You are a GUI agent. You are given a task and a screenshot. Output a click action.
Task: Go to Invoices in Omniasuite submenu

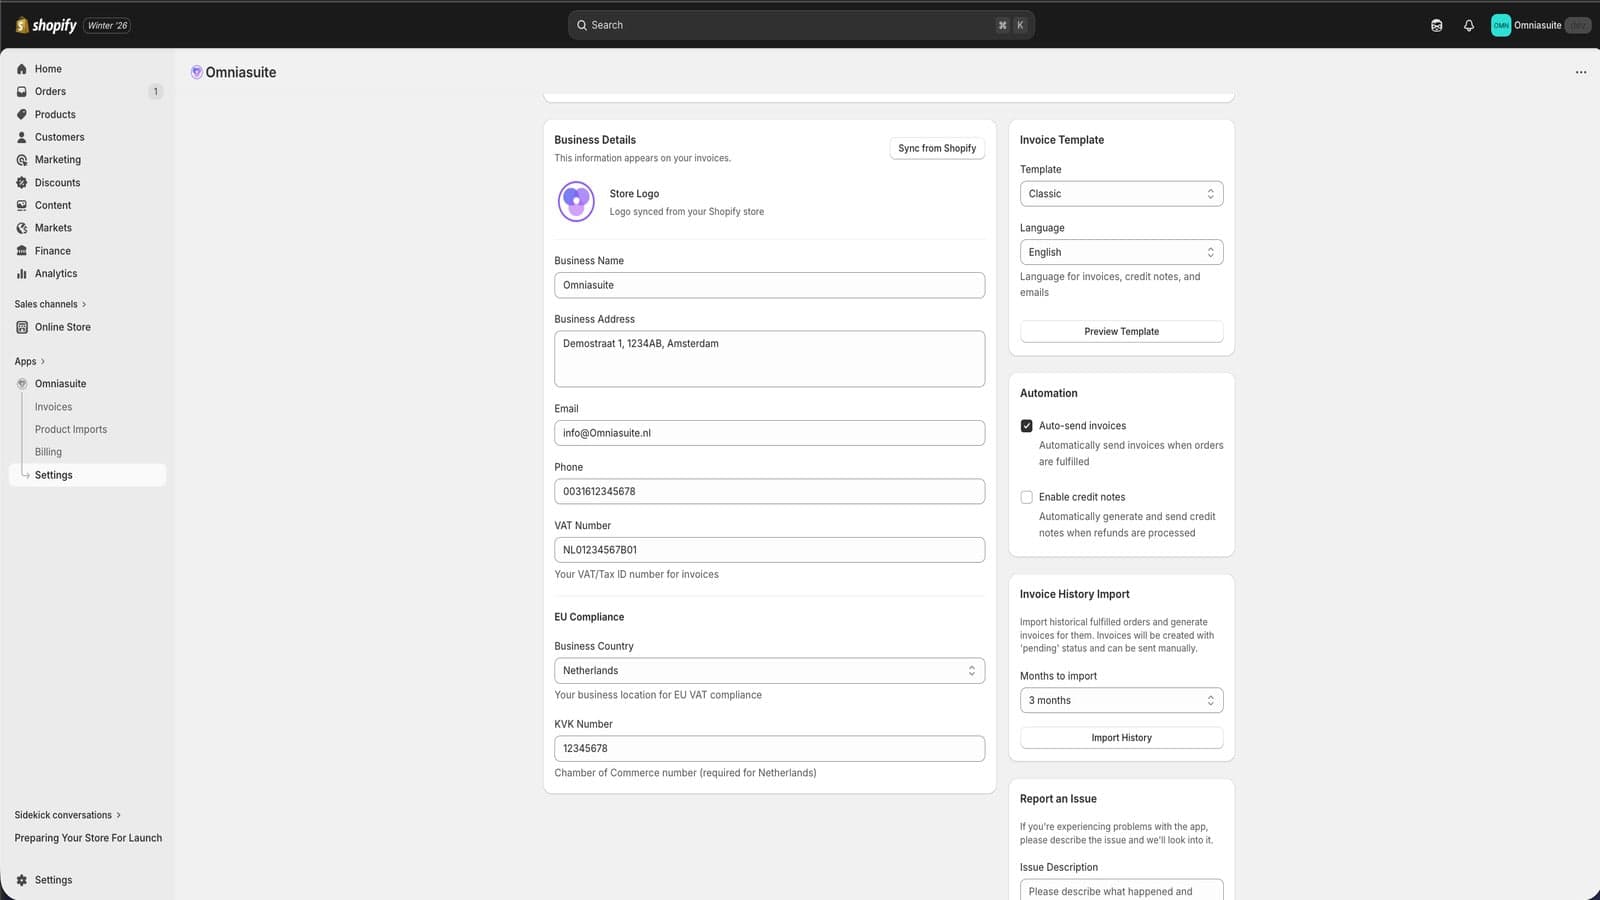[54, 407]
